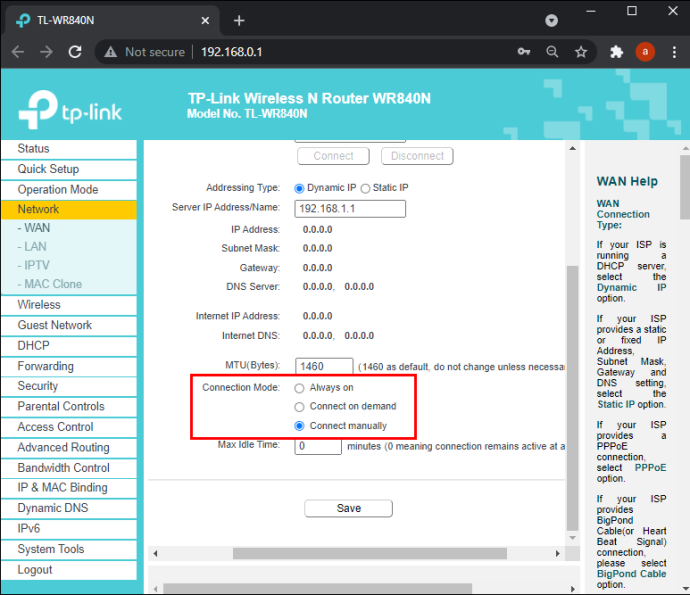Open the saved password key icon
690x595 pixels.
pyautogui.click(x=524, y=52)
